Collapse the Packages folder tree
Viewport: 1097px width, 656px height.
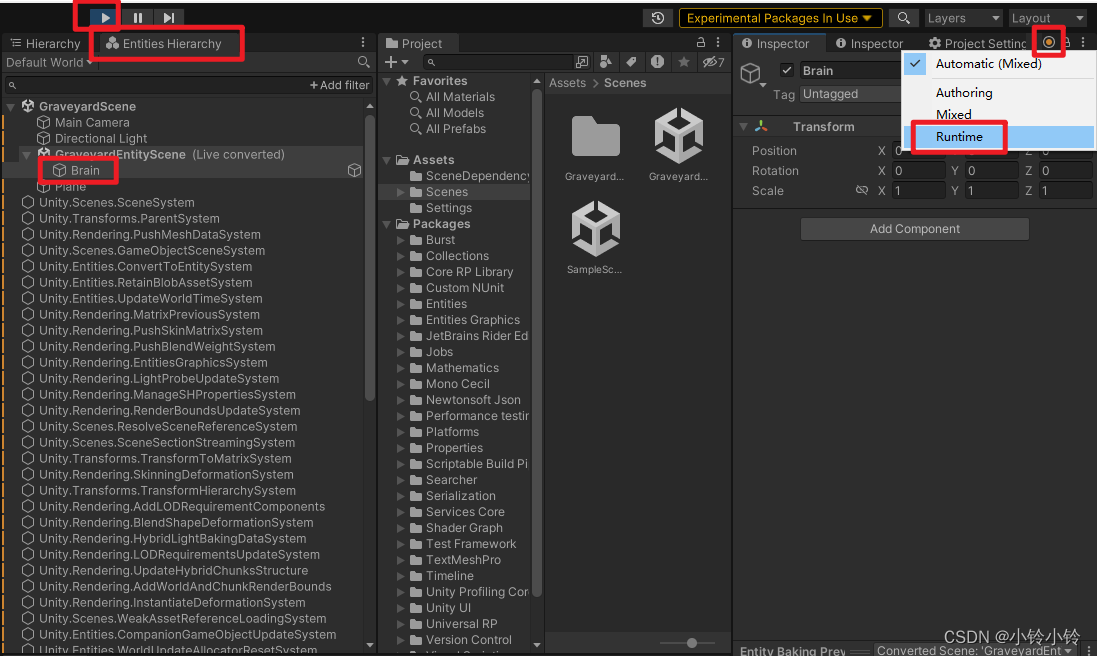tap(387, 224)
